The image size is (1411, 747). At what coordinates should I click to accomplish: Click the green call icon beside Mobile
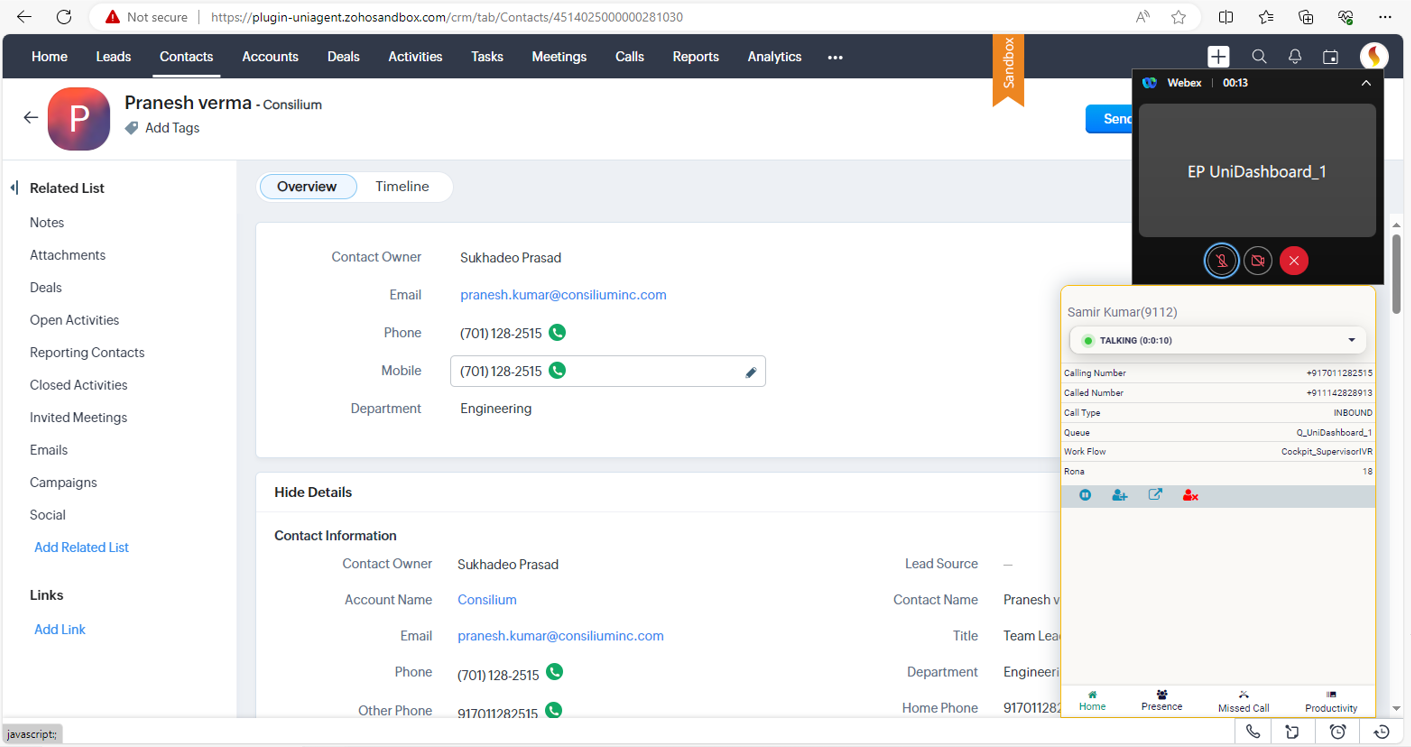point(558,371)
